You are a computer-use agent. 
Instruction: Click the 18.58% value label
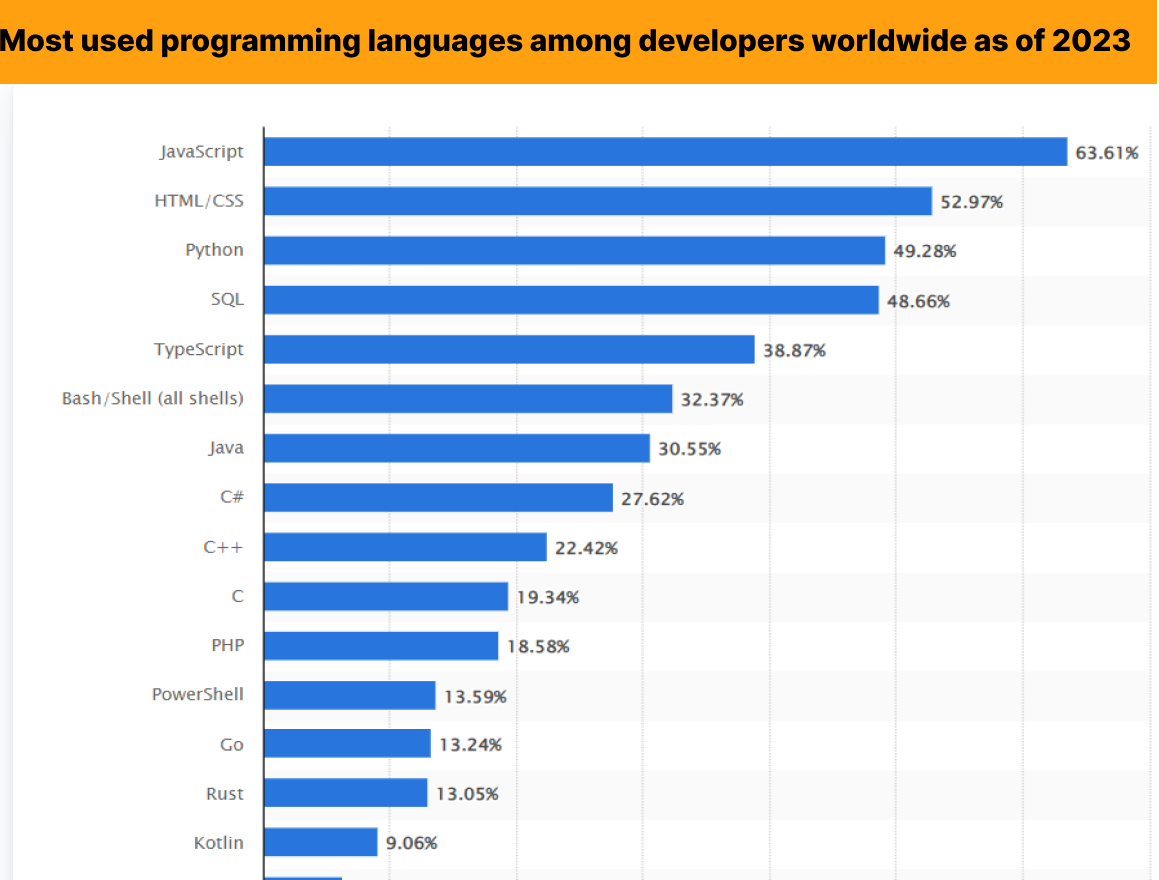coord(538,647)
